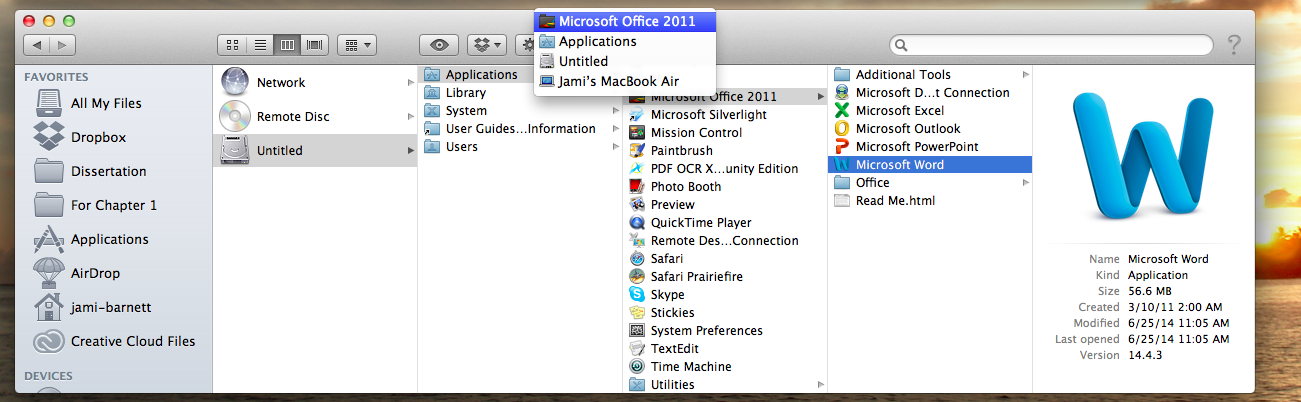Select Remote Des...Connection in app list
The height and width of the screenshot is (402, 1301).
pyautogui.click(x=725, y=240)
